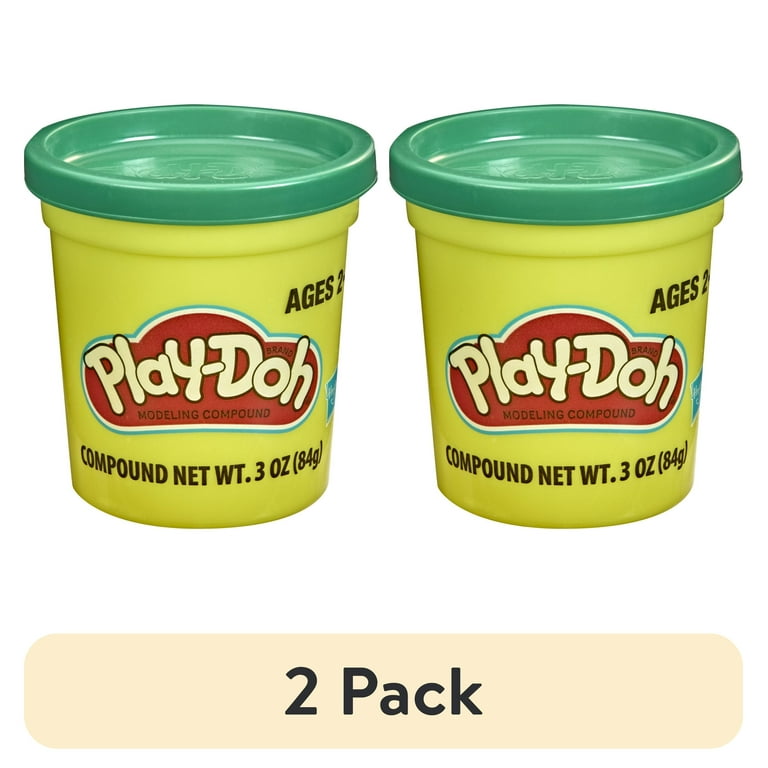The width and height of the screenshot is (768, 768).
Task: Click the 2 Pack banner
Action: (384, 691)
